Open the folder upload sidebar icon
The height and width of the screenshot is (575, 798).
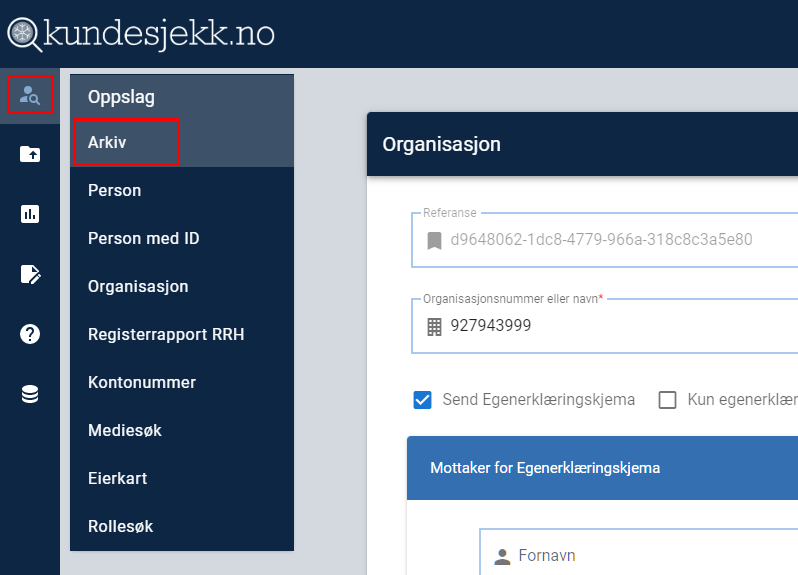30,154
